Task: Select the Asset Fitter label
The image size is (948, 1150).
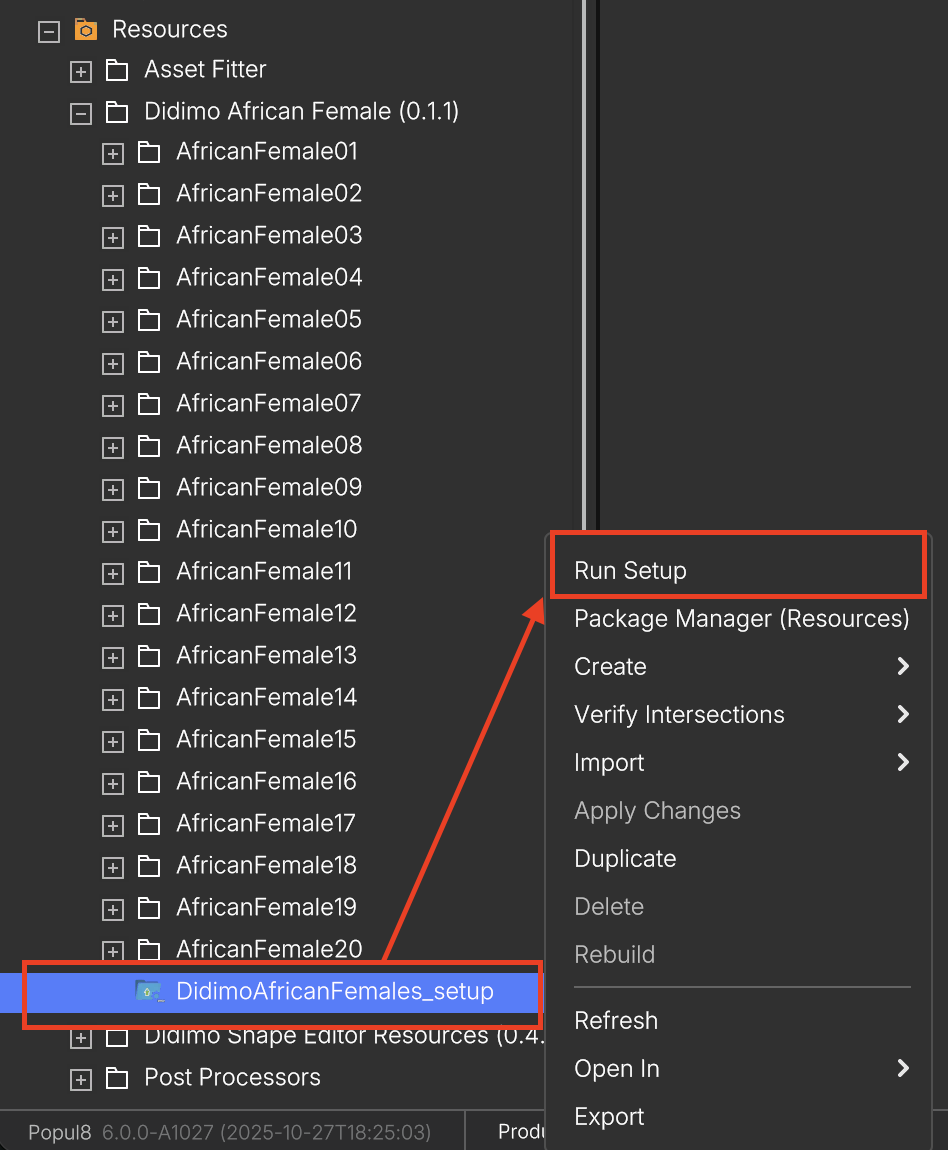Action: click(x=205, y=69)
